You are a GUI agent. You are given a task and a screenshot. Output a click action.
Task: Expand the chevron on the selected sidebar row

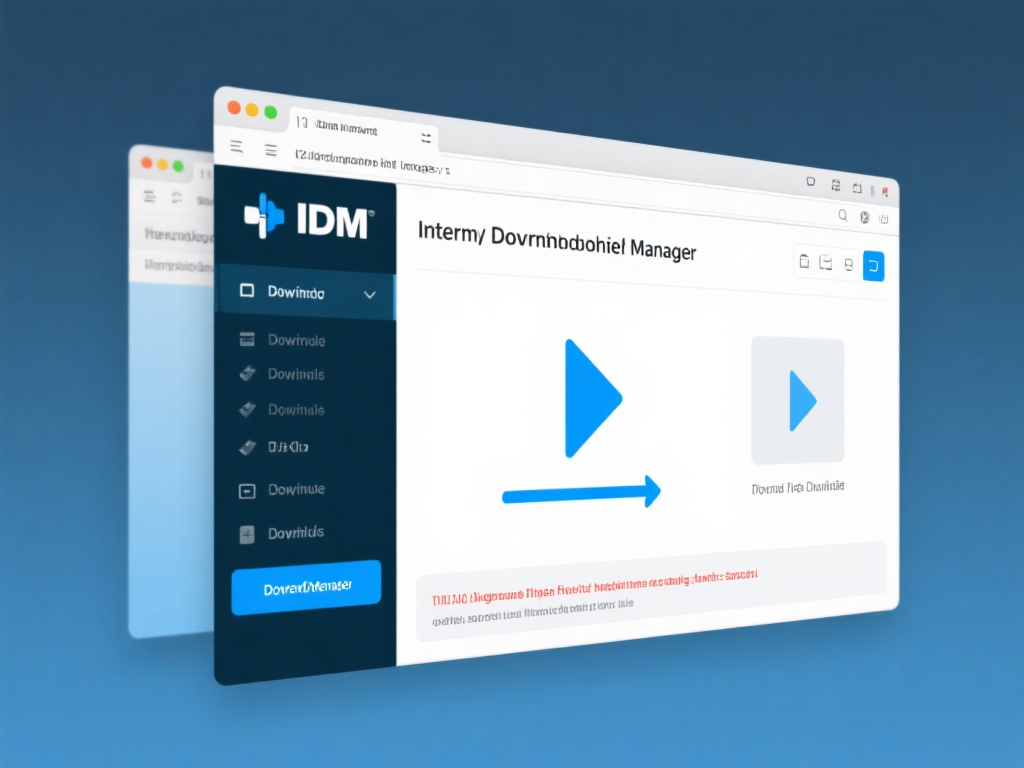click(x=369, y=295)
